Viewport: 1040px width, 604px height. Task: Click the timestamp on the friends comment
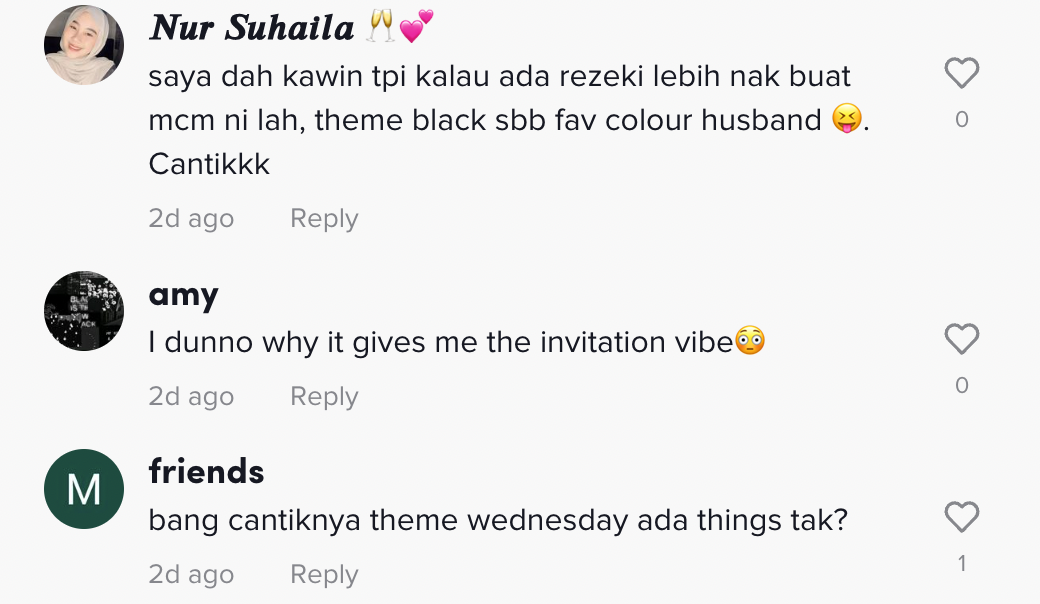[x=191, y=575]
